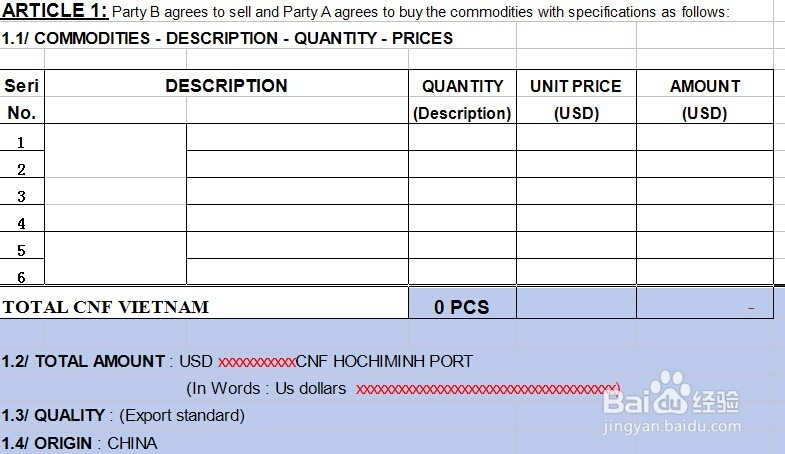Click the QUALITY Export standard line
This screenshot has width=785, height=454.
(x=123, y=415)
